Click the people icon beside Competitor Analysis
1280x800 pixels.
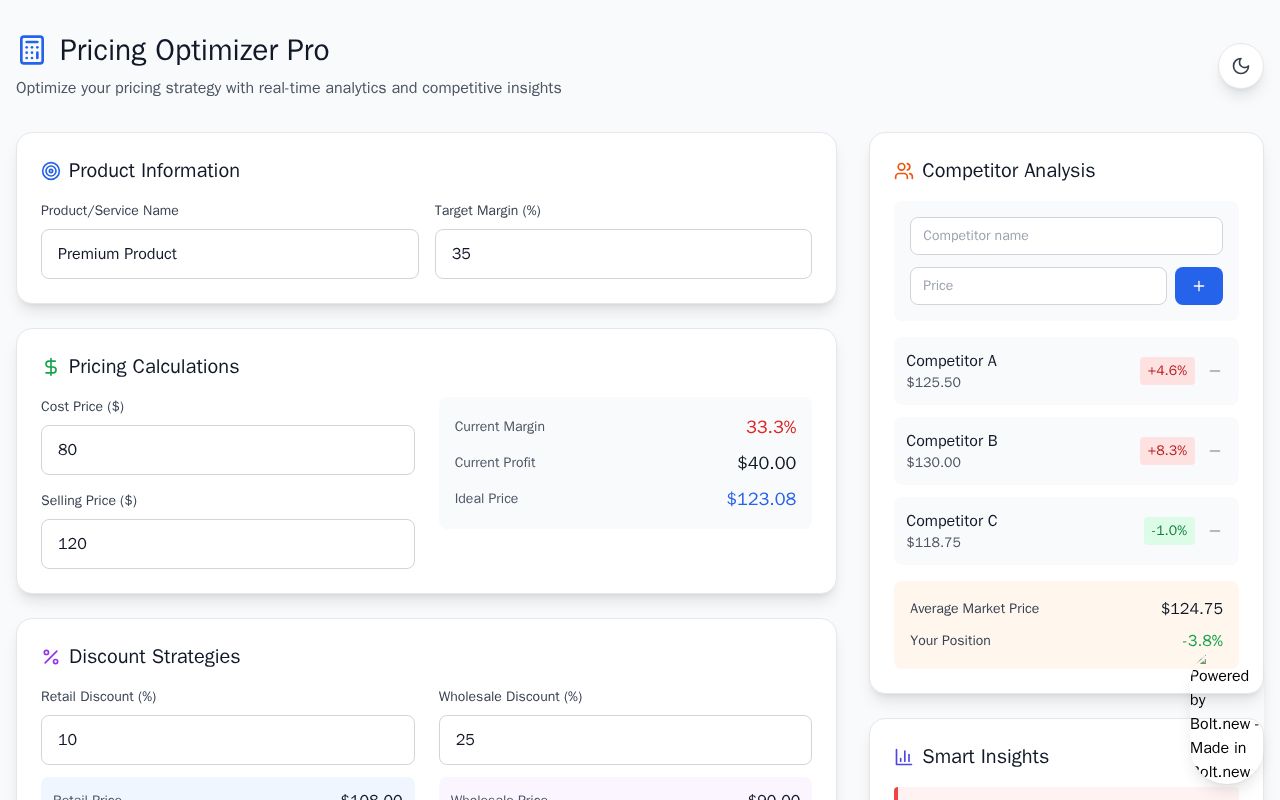904,171
